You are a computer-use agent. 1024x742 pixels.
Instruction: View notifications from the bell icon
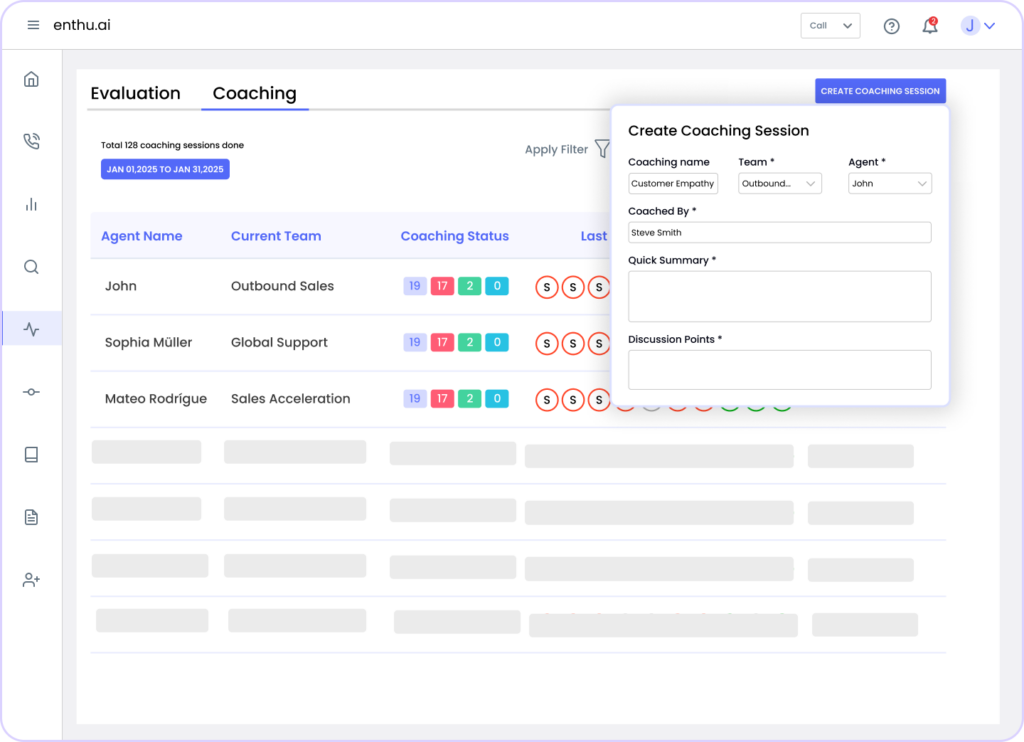tap(929, 26)
